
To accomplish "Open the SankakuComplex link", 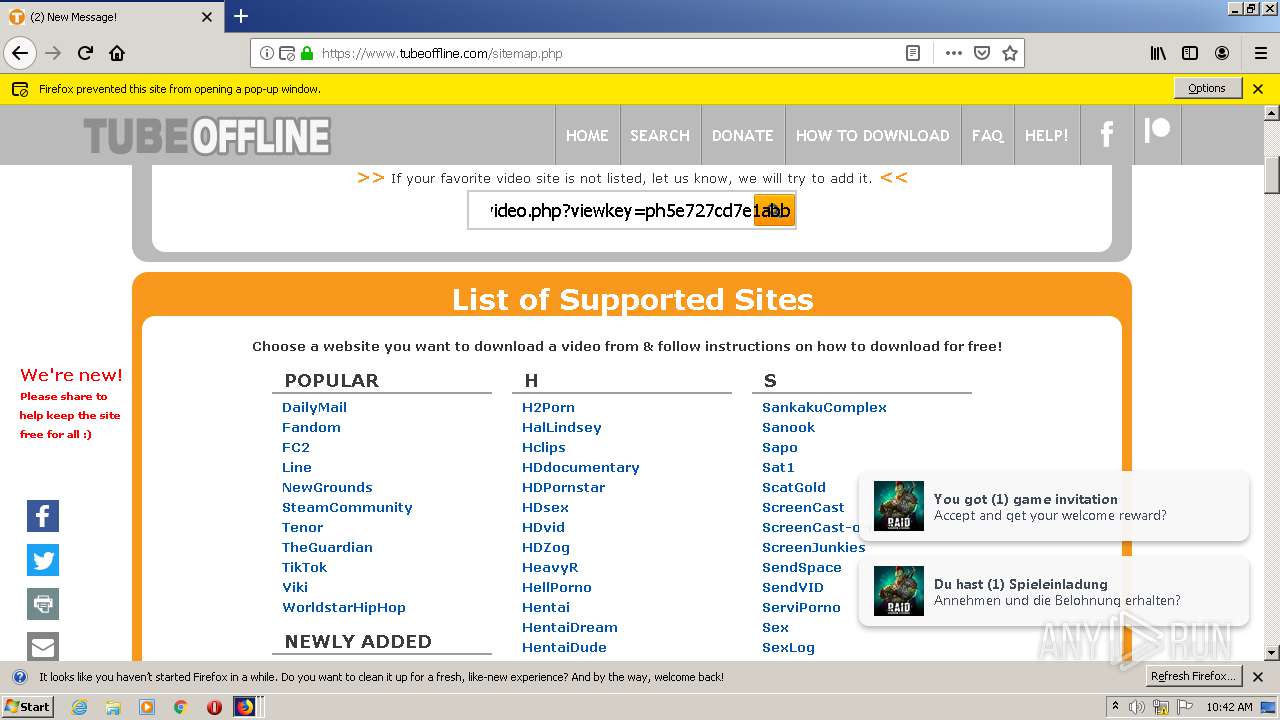I will (x=824, y=407).
